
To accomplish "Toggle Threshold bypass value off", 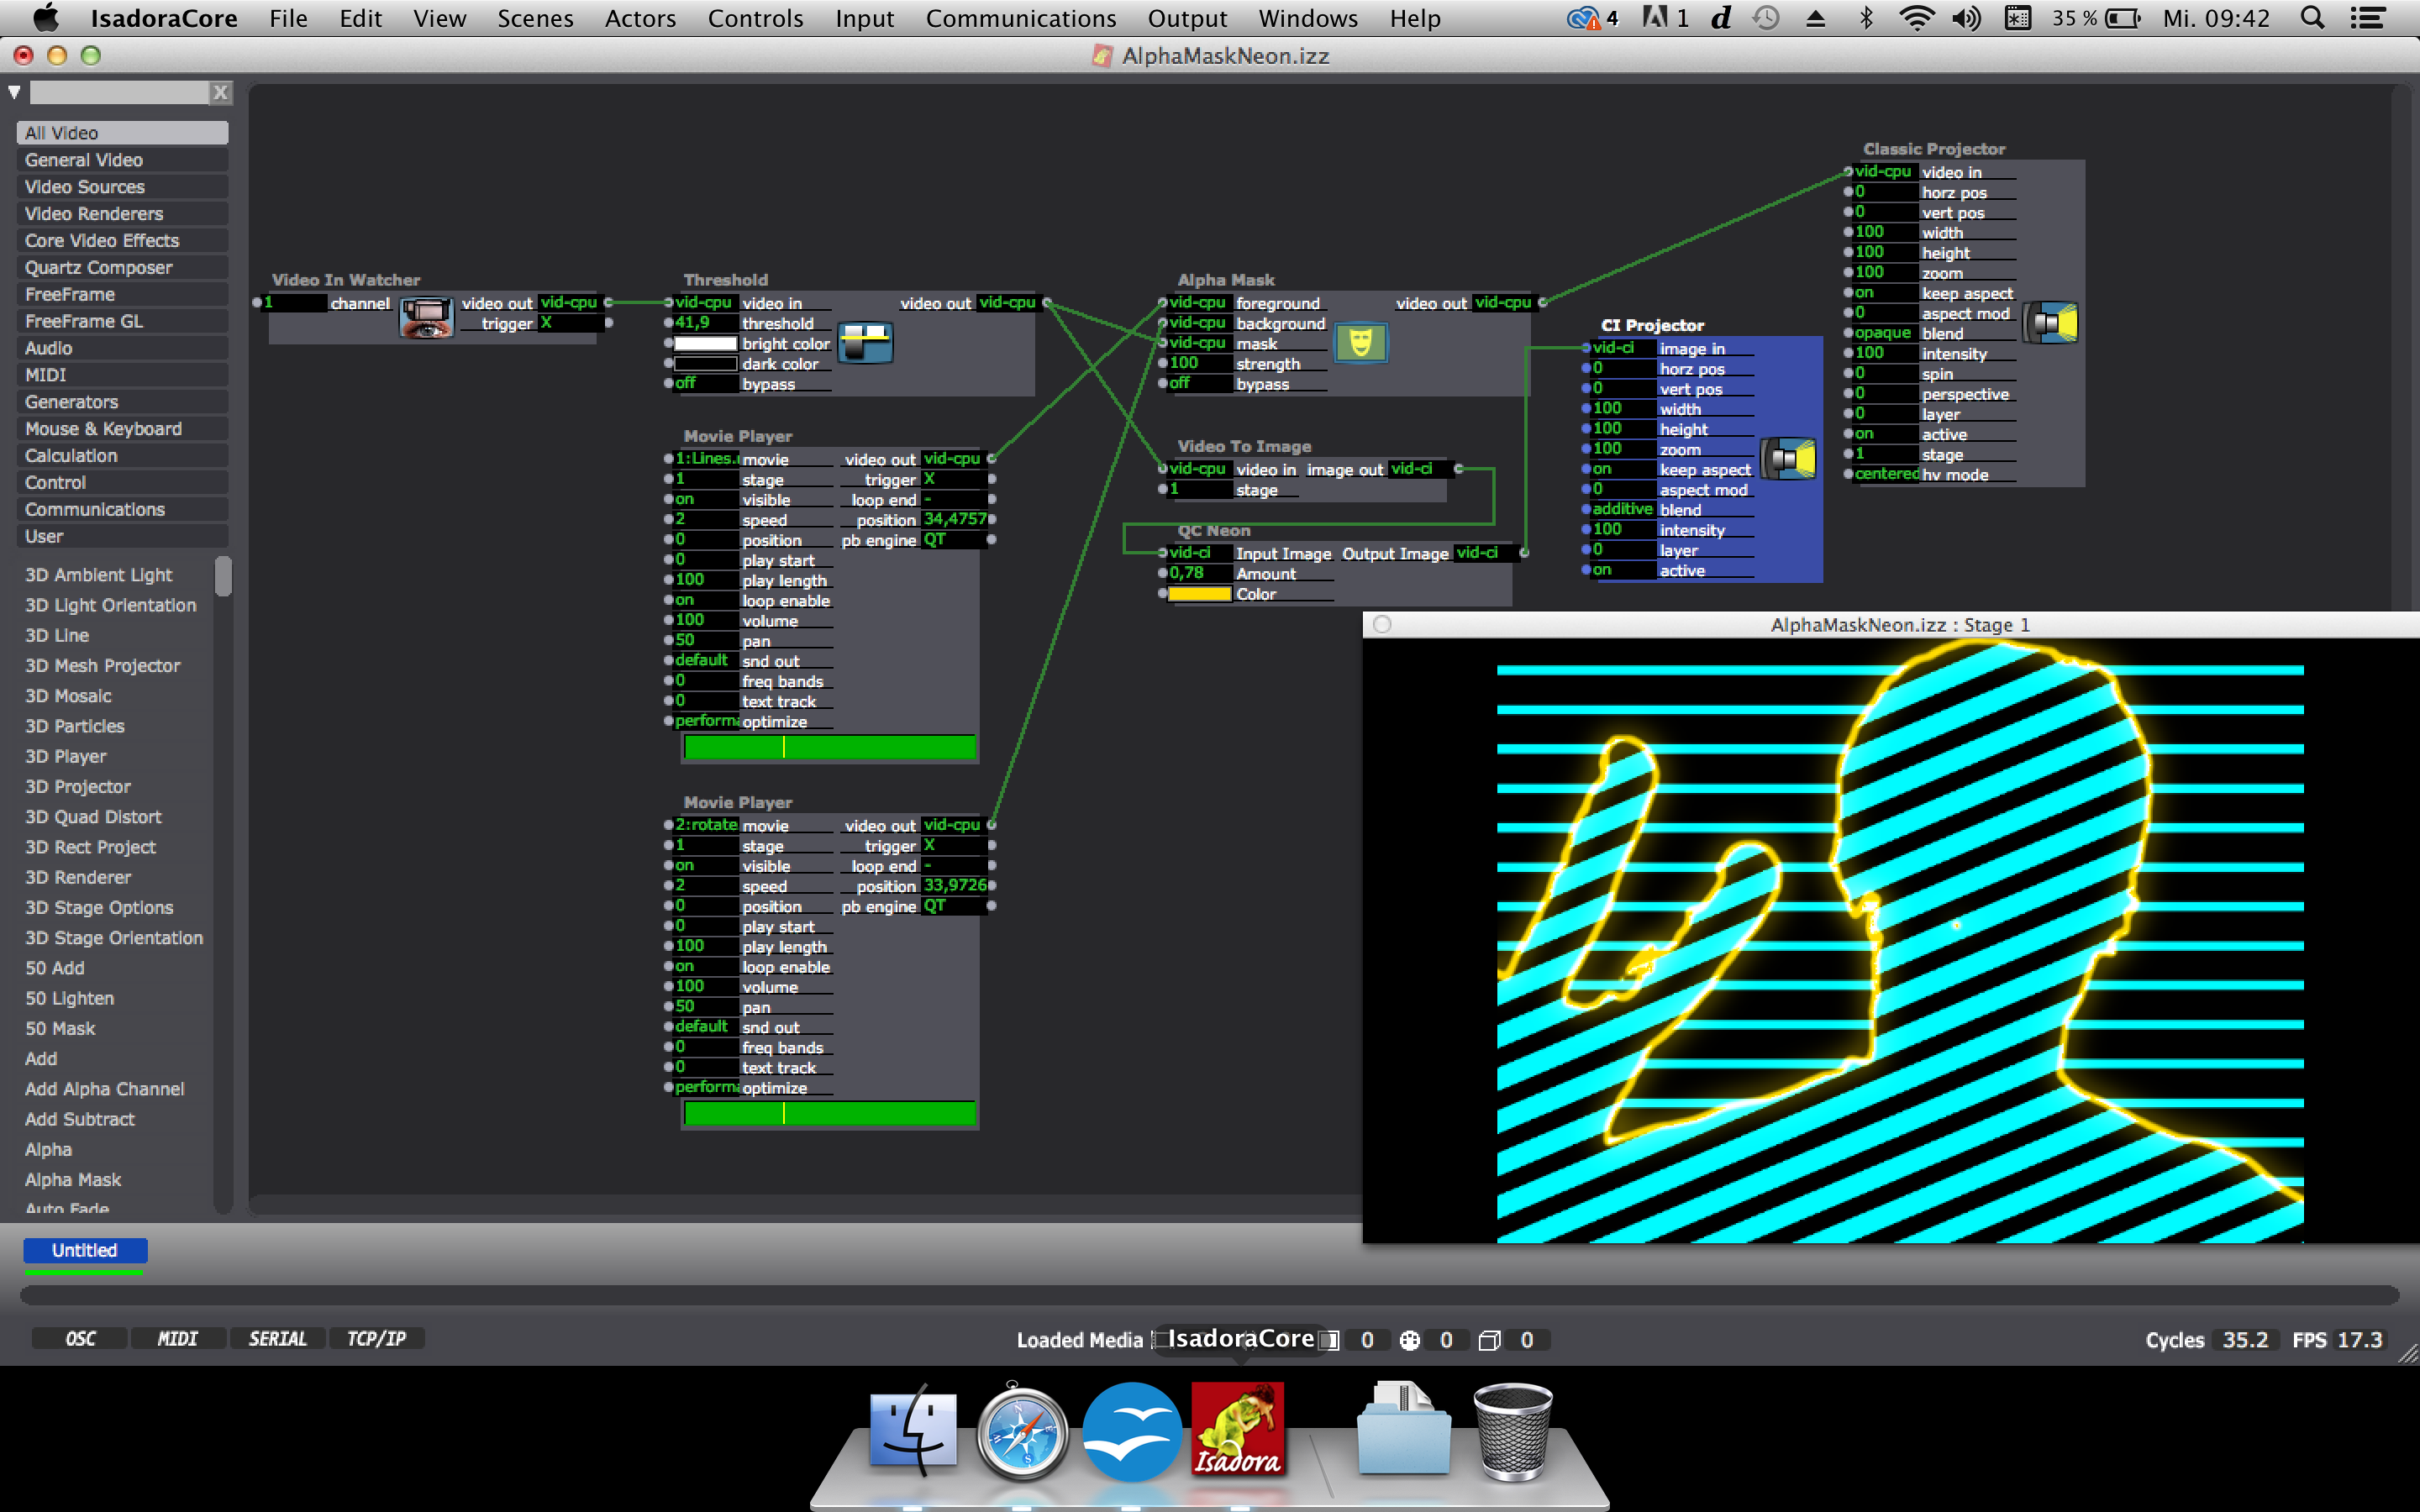I will point(704,383).
